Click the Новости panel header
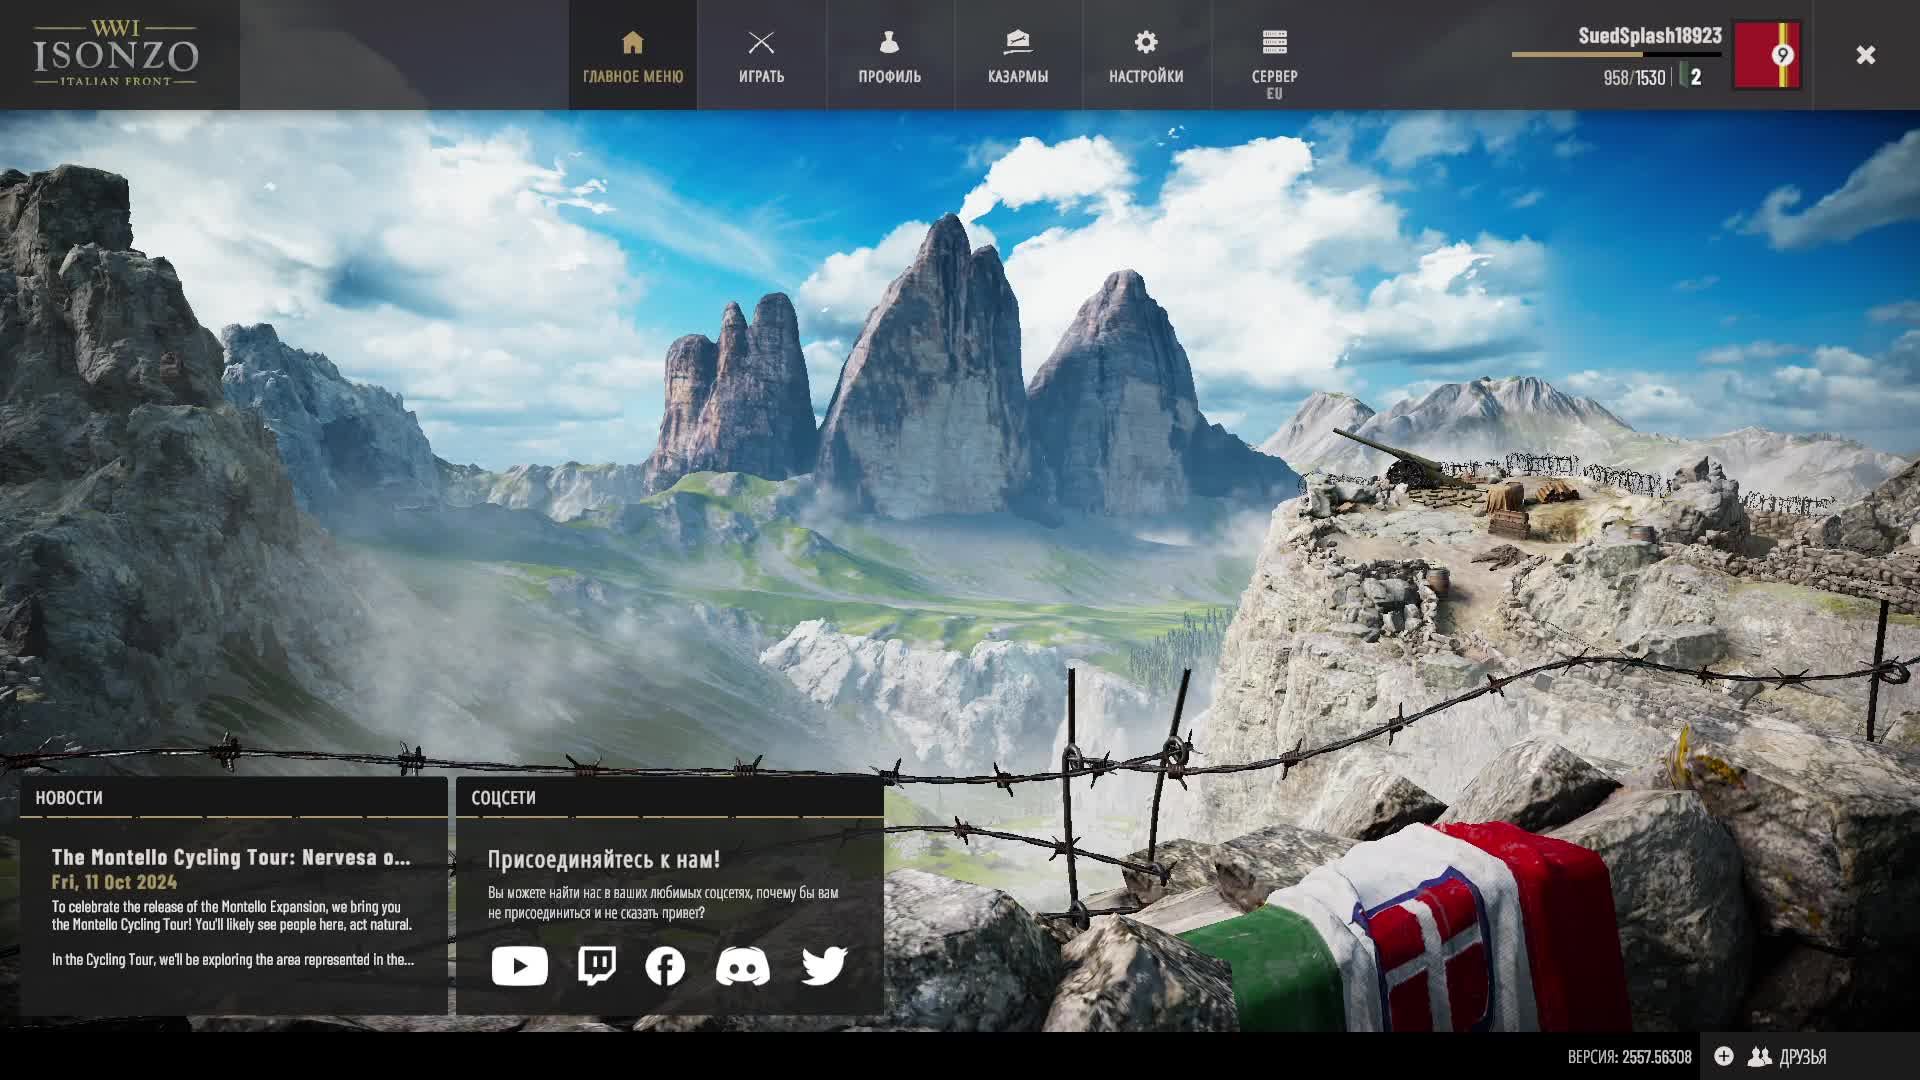 point(69,797)
